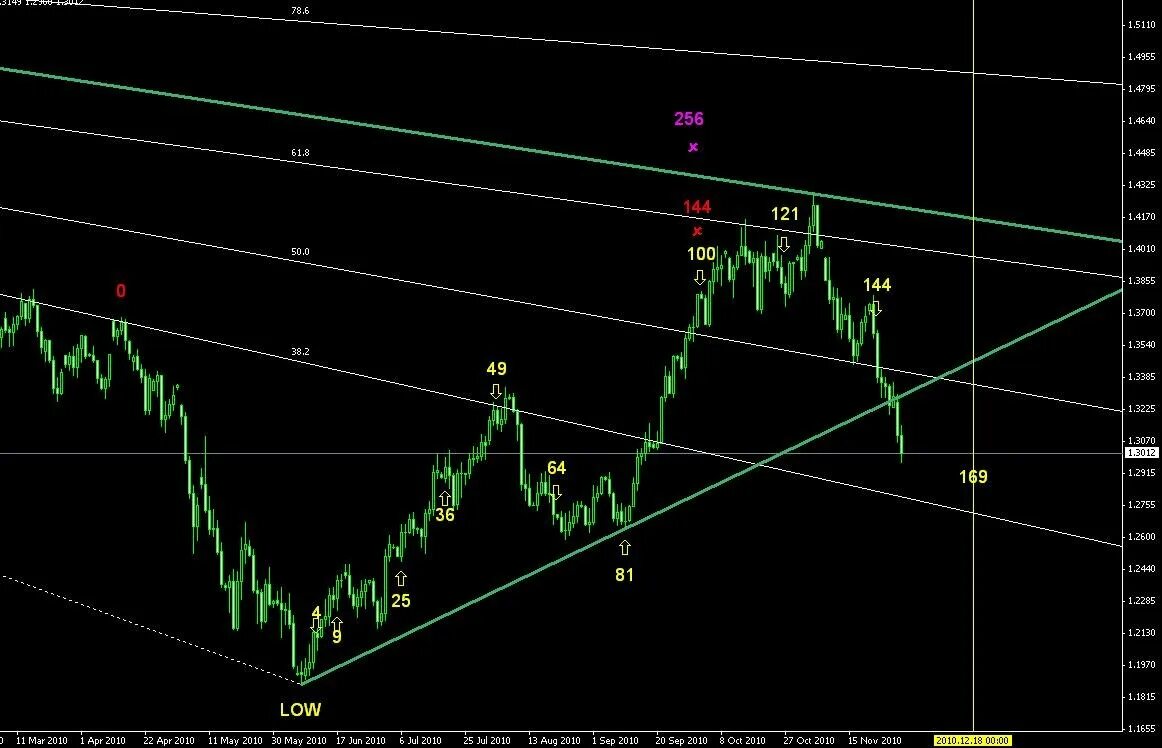Screen dimensions: 1162x748
Task: Click the 78.6 Fibonacci channel label
Action: tap(300, 11)
